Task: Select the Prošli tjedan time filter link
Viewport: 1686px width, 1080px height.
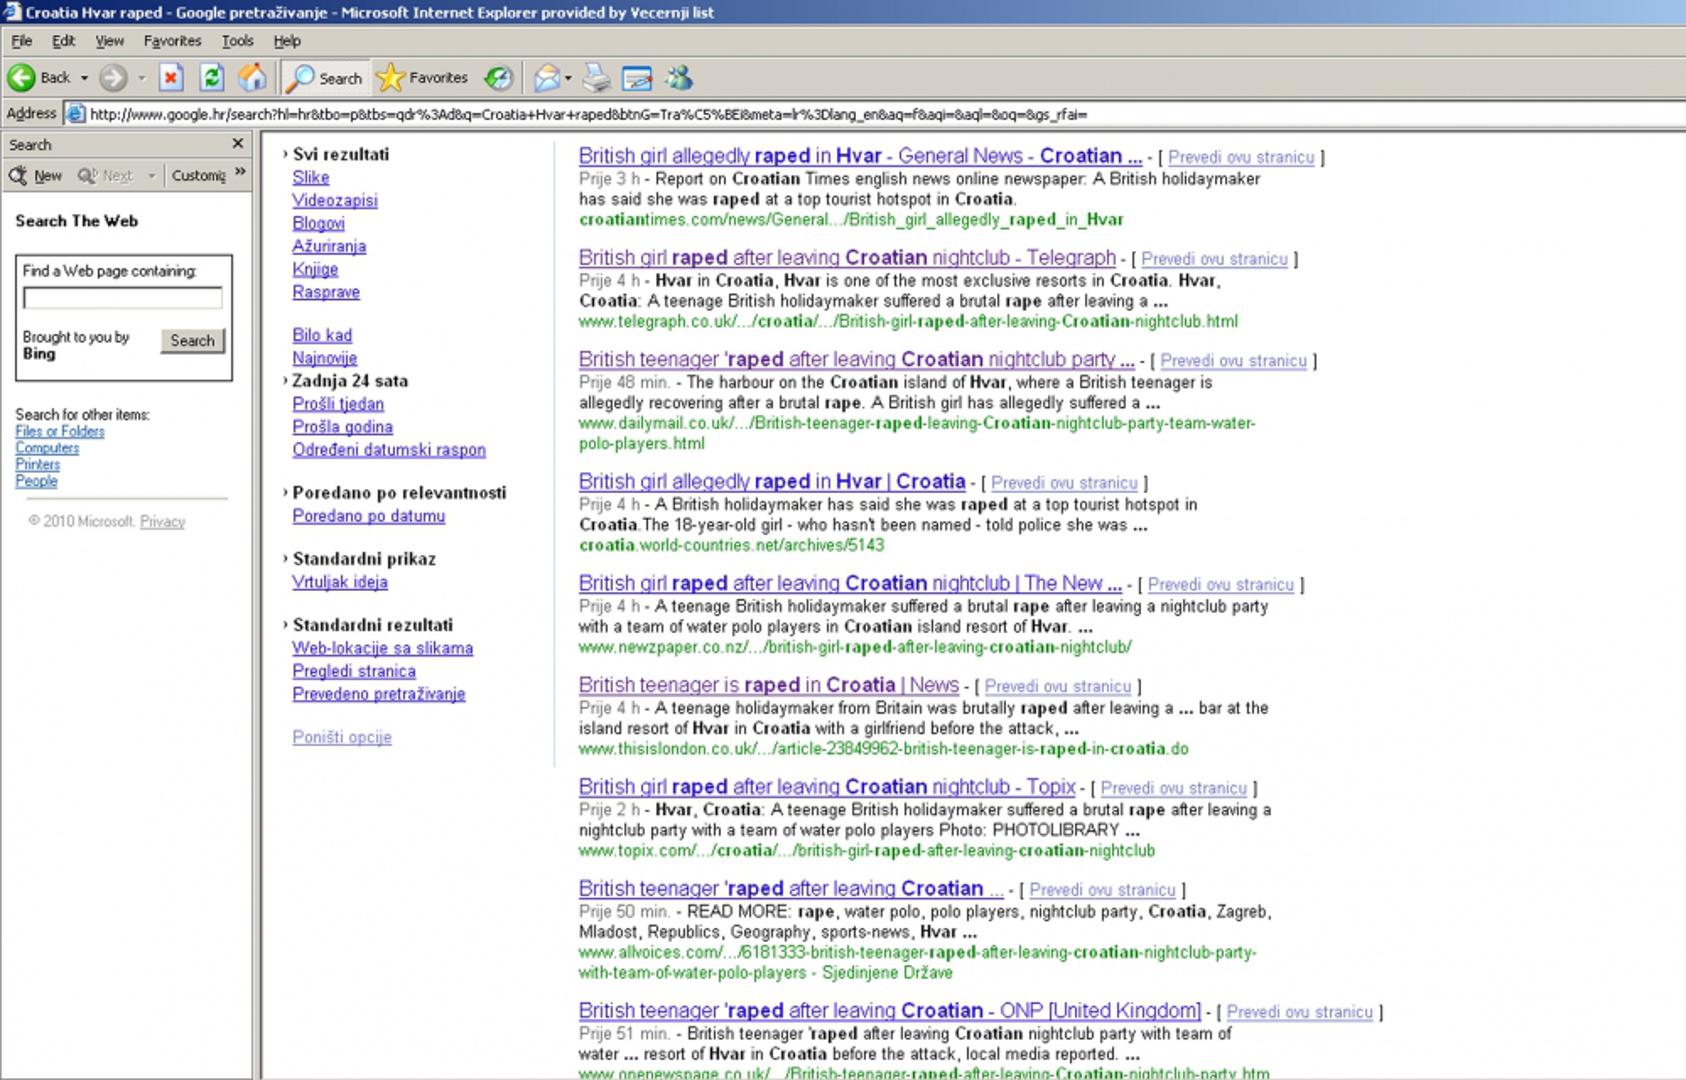Action: point(338,404)
